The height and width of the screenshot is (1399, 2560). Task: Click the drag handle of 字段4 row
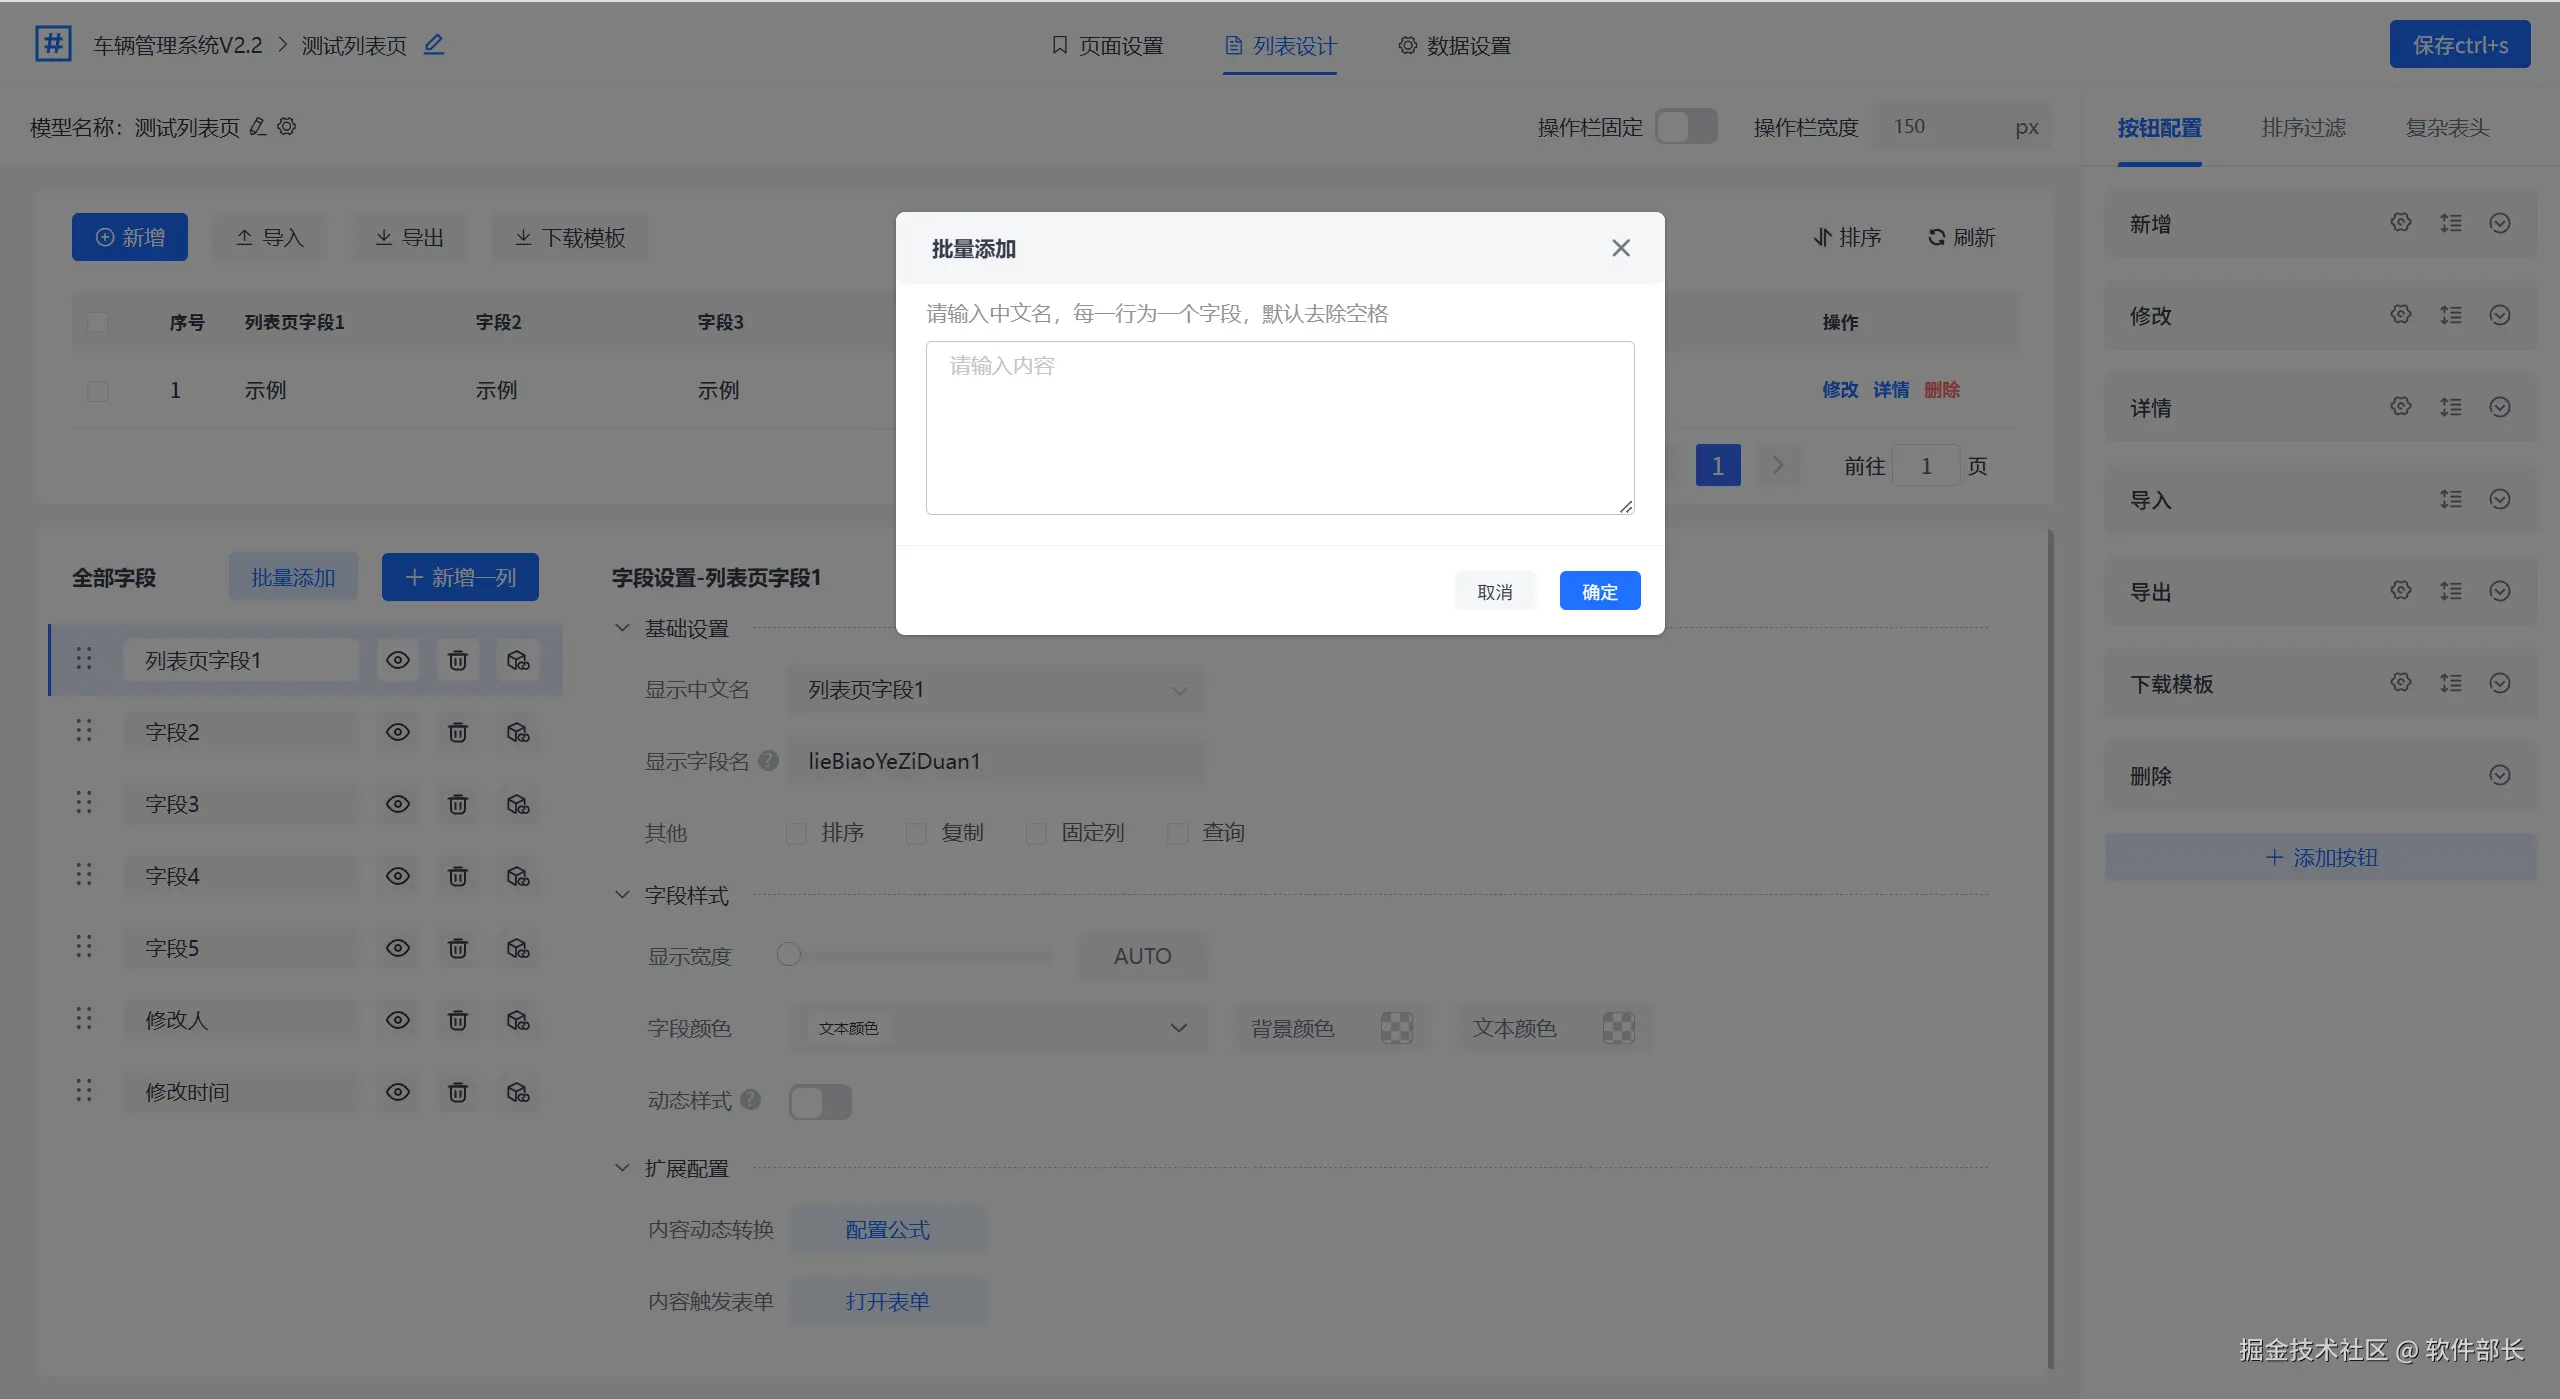pyautogui.click(x=84, y=875)
